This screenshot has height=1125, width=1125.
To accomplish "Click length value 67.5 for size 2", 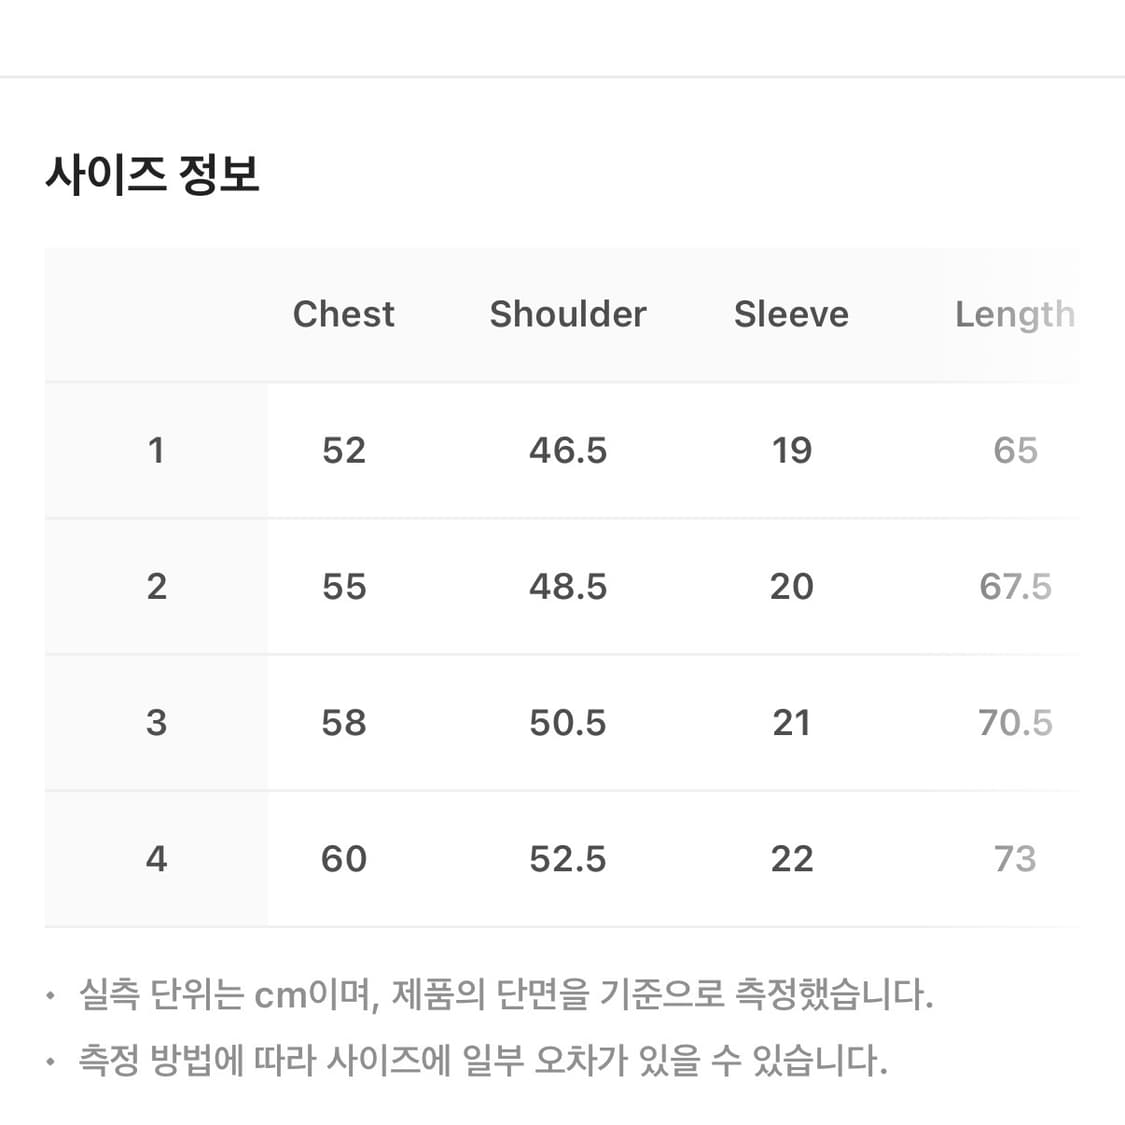I will (1014, 586).
